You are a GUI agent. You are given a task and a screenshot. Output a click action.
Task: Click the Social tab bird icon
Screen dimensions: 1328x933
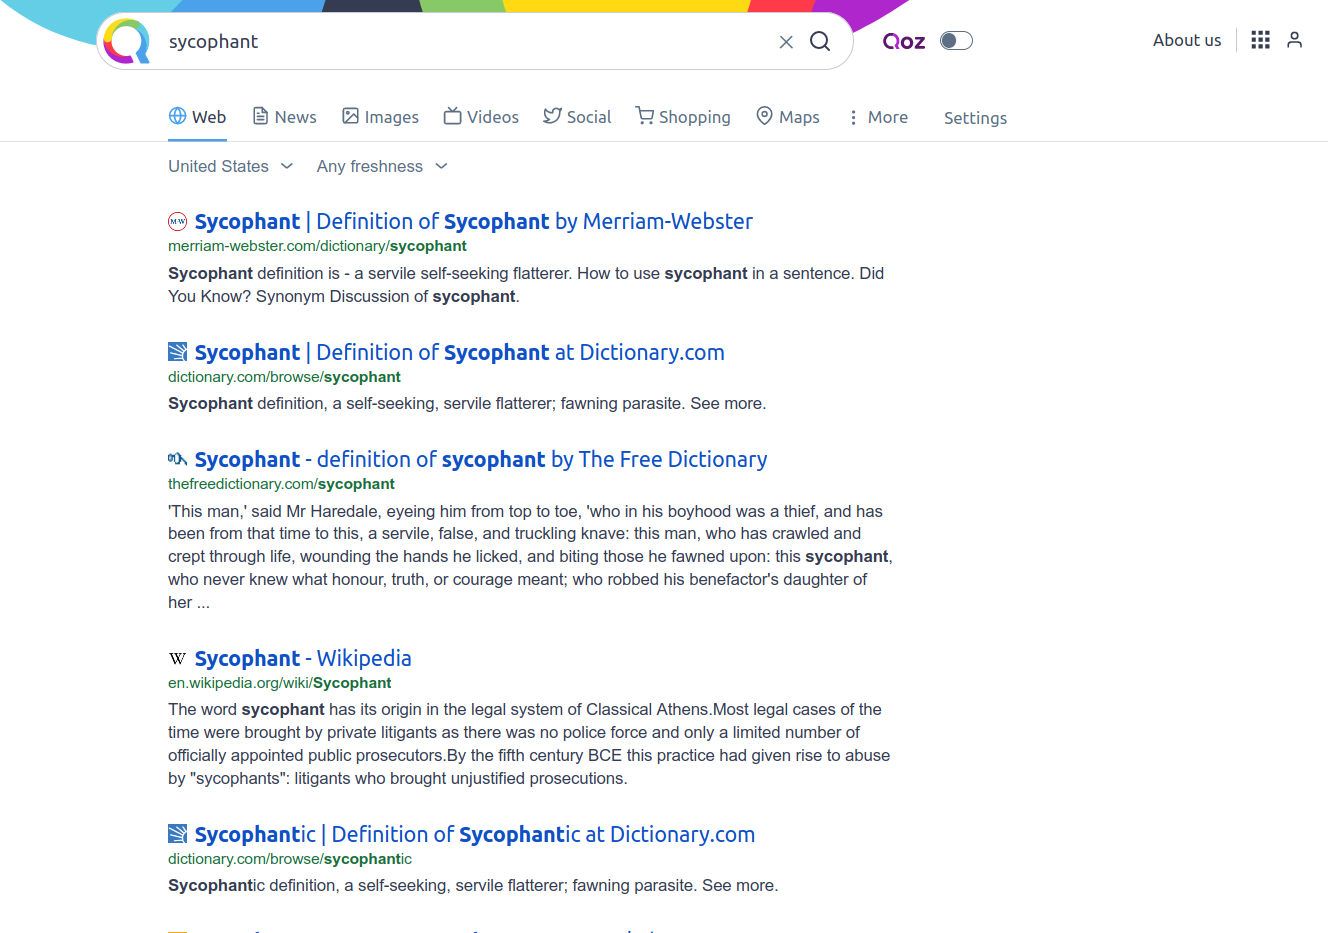552,116
